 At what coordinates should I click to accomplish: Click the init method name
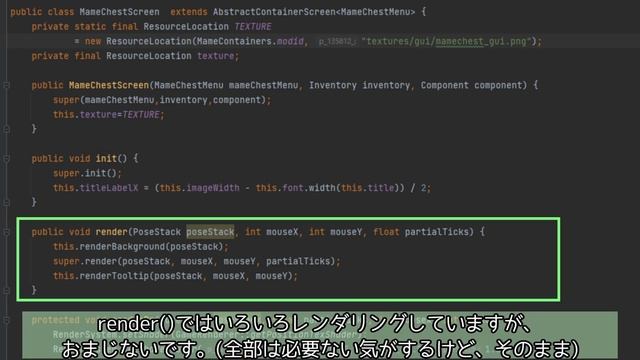pyautogui.click(x=106, y=159)
